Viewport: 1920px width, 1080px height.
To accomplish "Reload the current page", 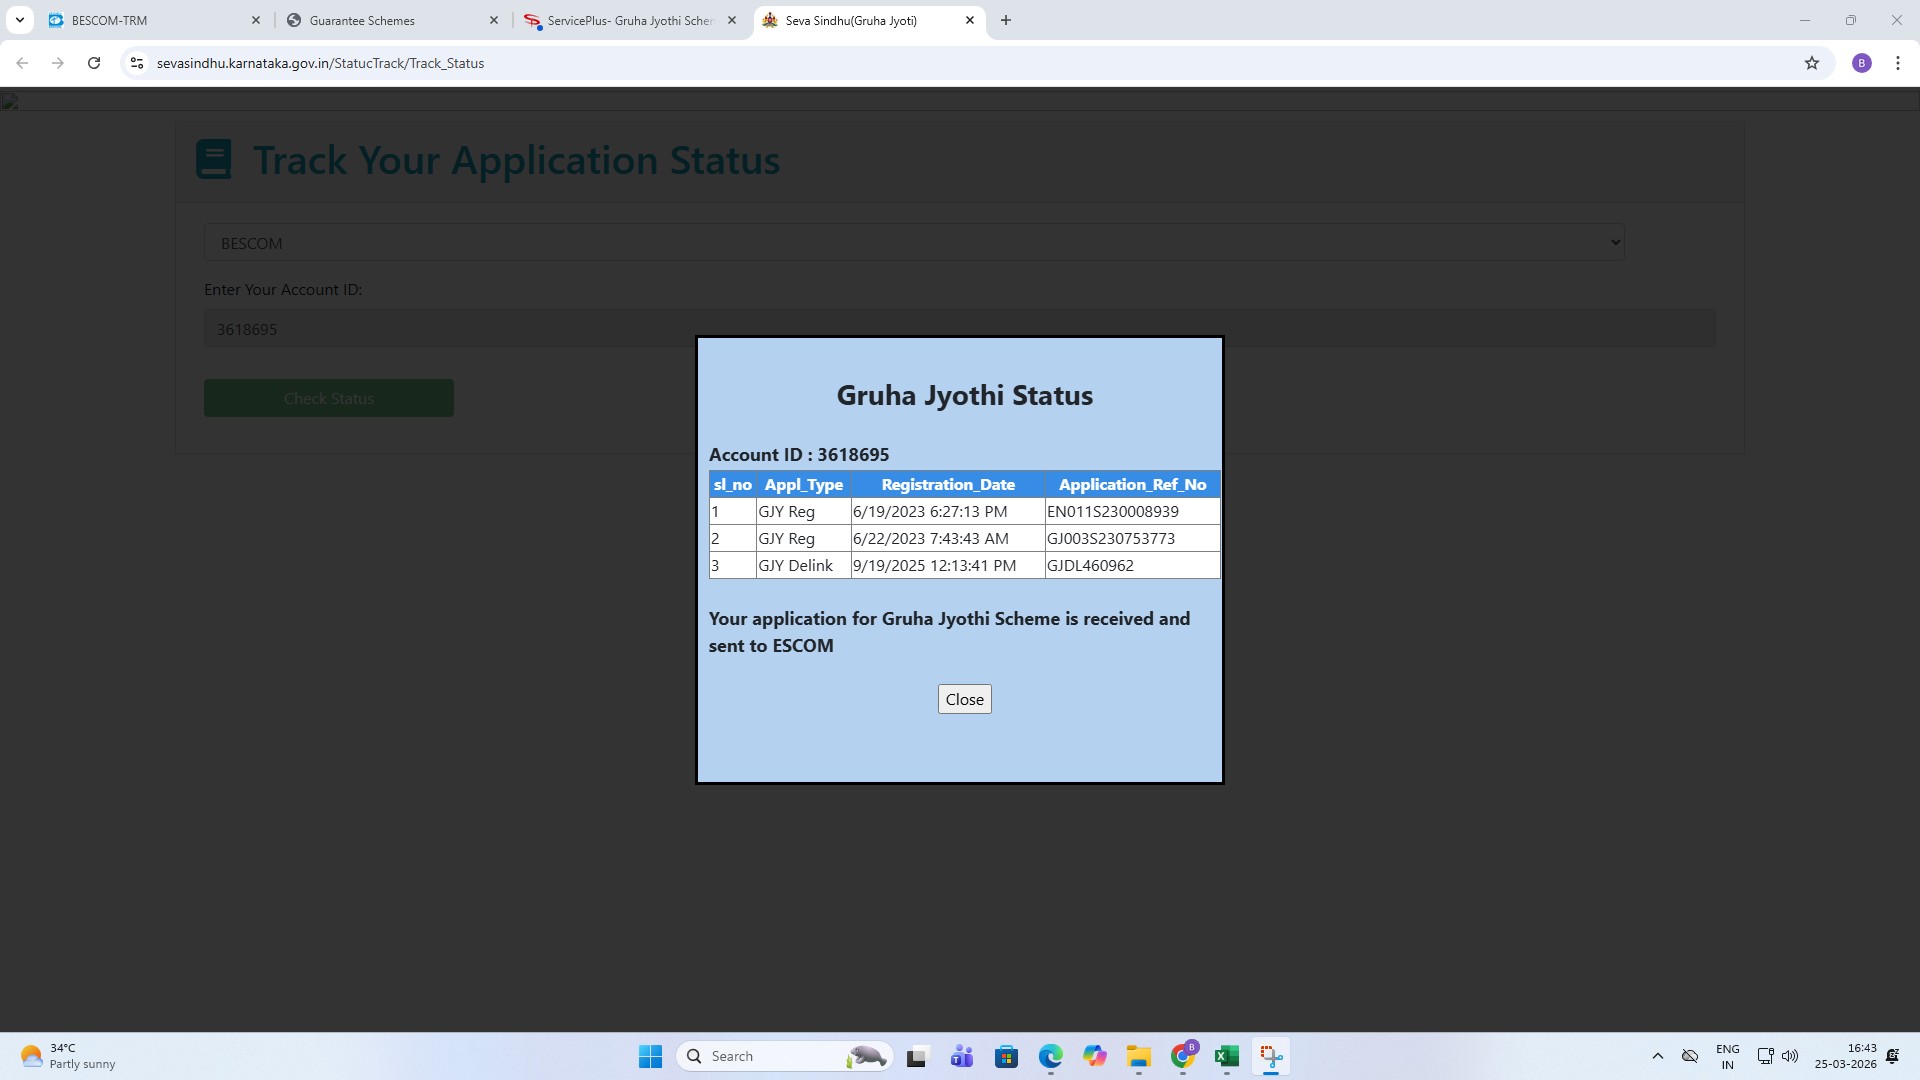I will click(x=94, y=63).
